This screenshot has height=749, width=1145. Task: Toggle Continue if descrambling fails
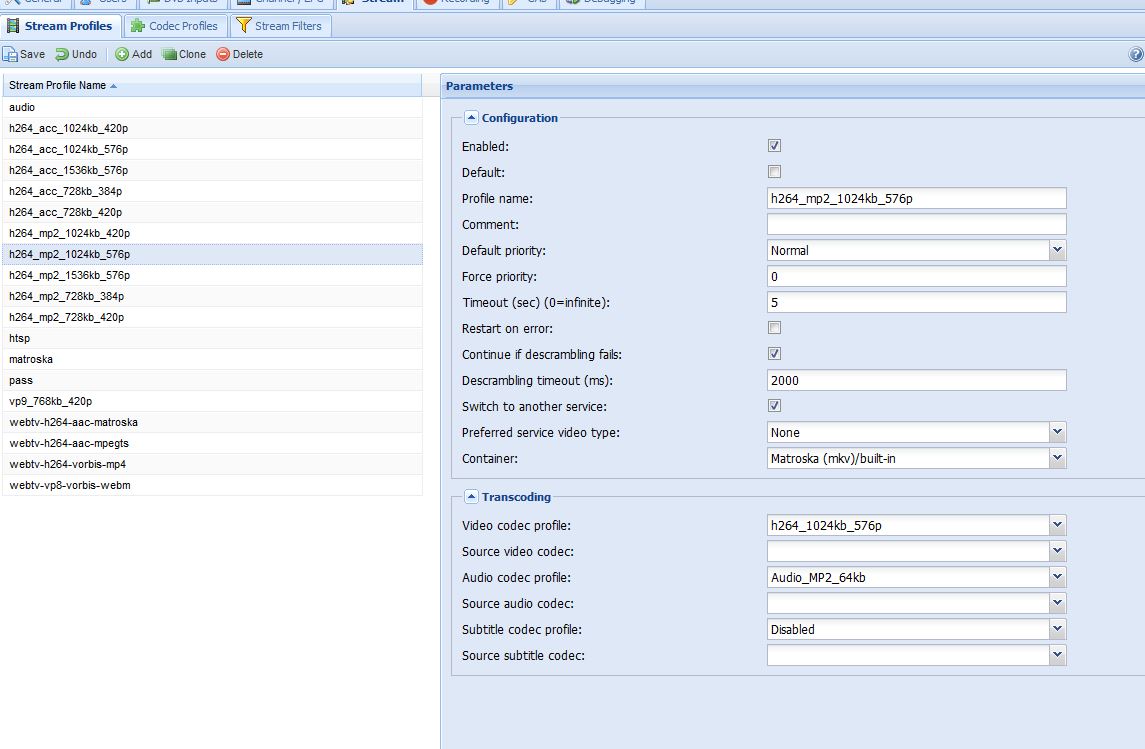775,354
